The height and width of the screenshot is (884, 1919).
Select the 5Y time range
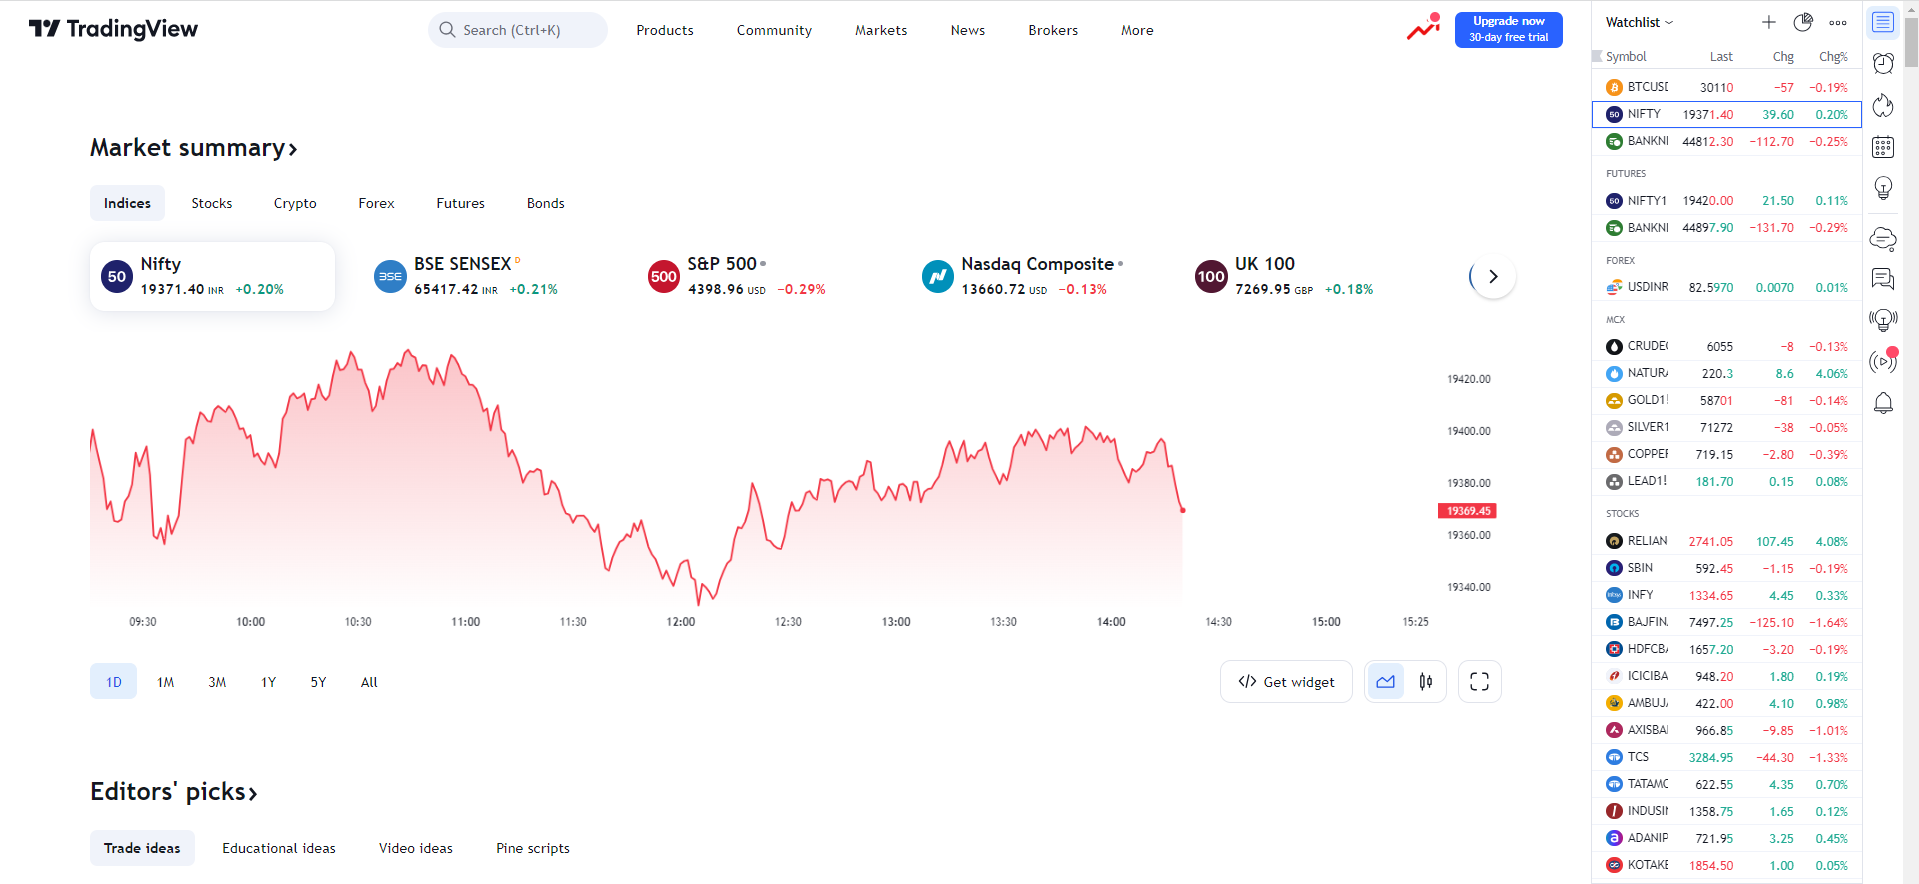pos(318,682)
